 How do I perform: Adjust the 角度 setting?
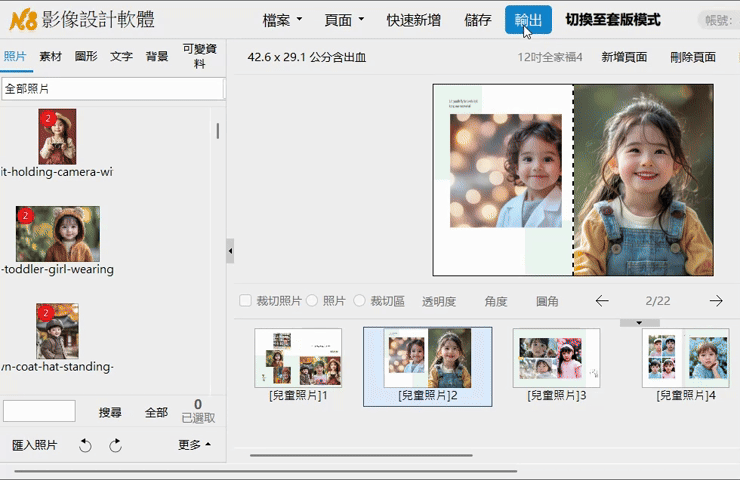(496, 302)
